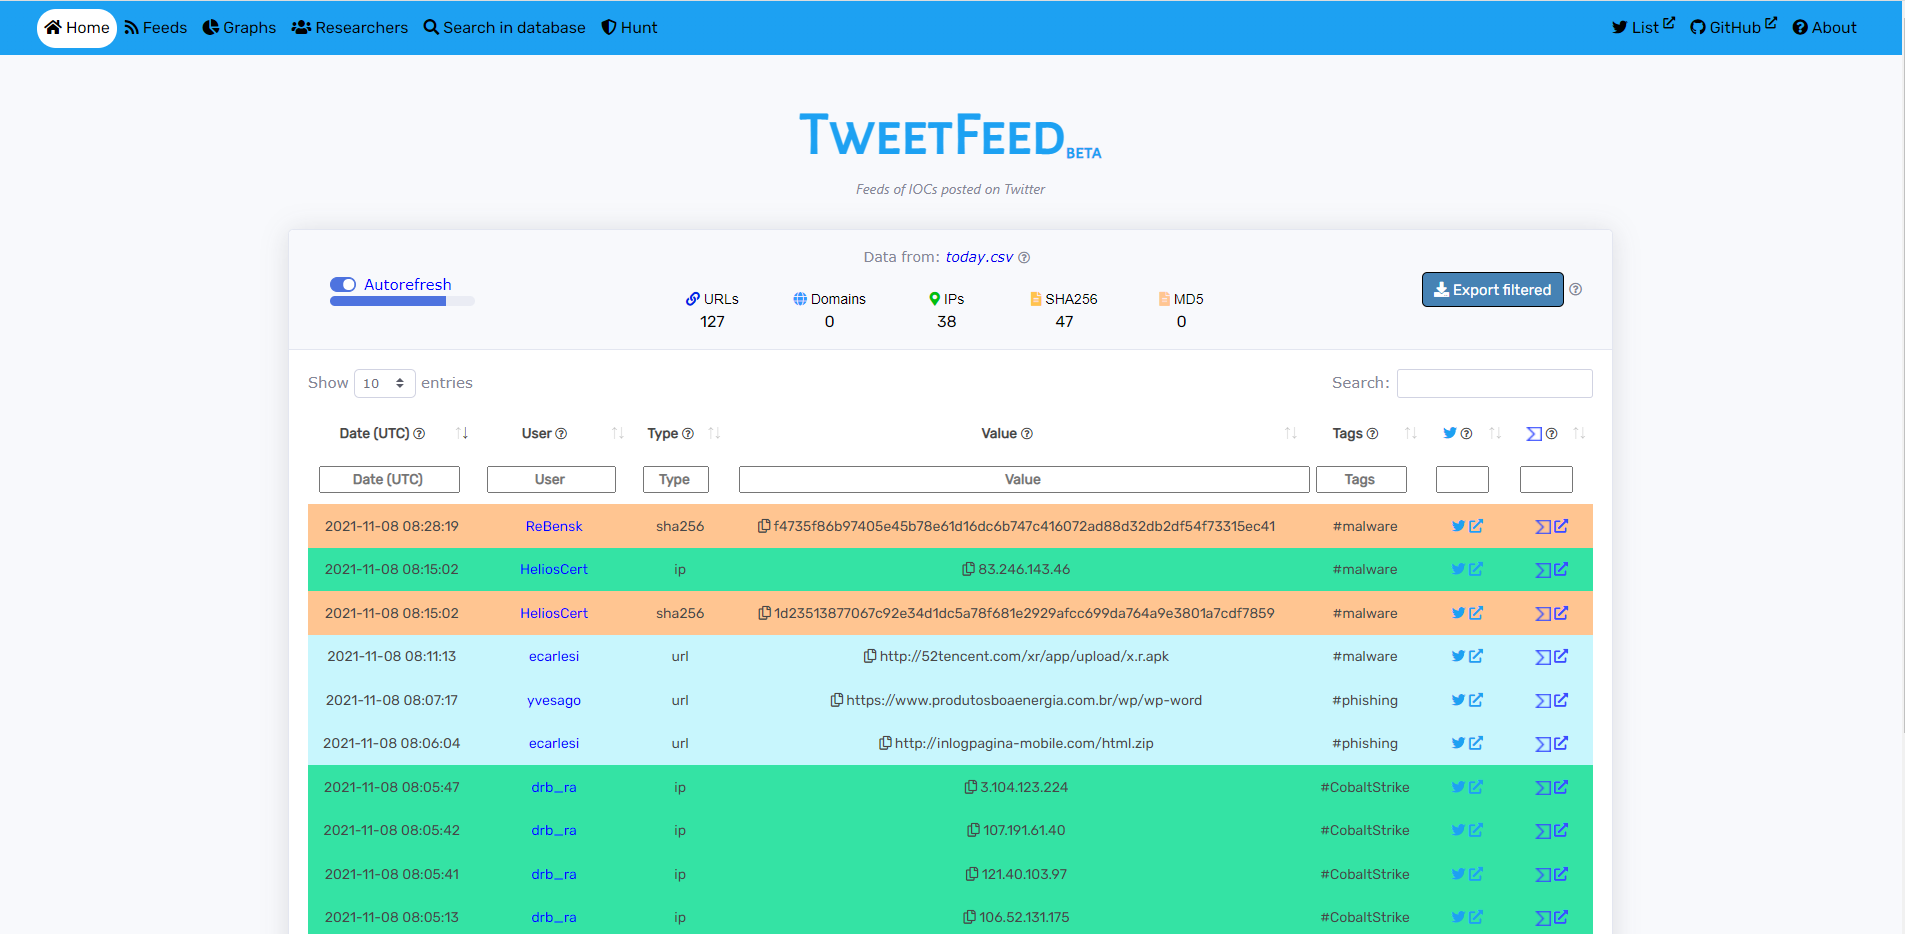Click the help icon beside Export filtered
The height and width of the screenshot is (934, 1905).
coord(1576,289)
